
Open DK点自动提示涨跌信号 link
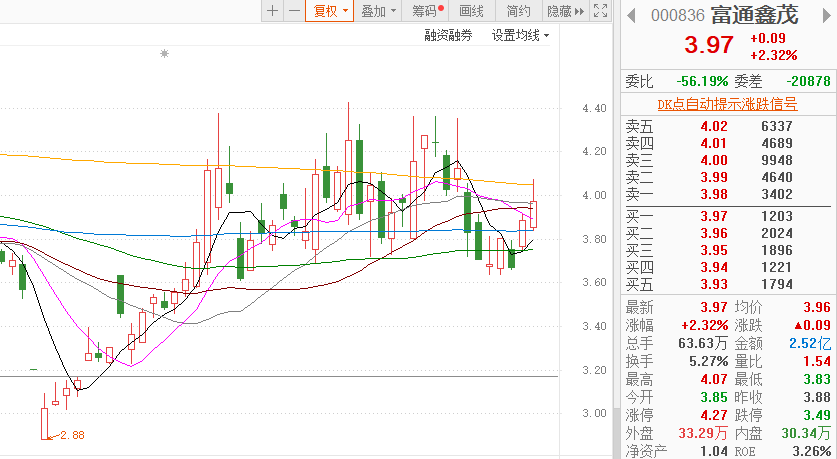727,104
